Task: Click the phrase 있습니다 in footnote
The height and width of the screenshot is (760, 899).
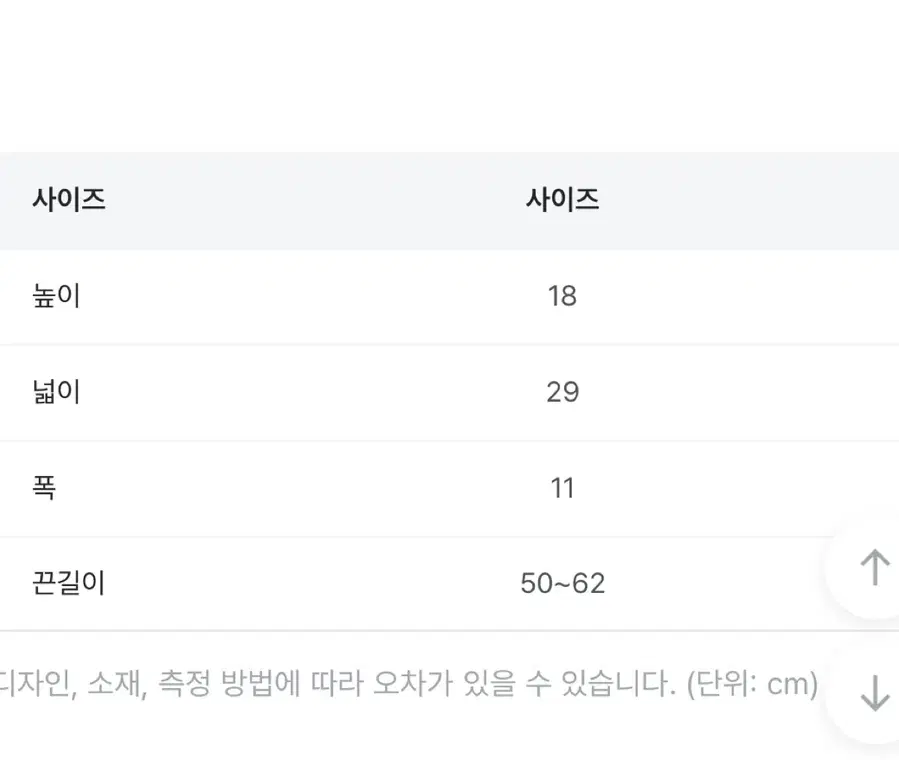Action: pos(618,684)
